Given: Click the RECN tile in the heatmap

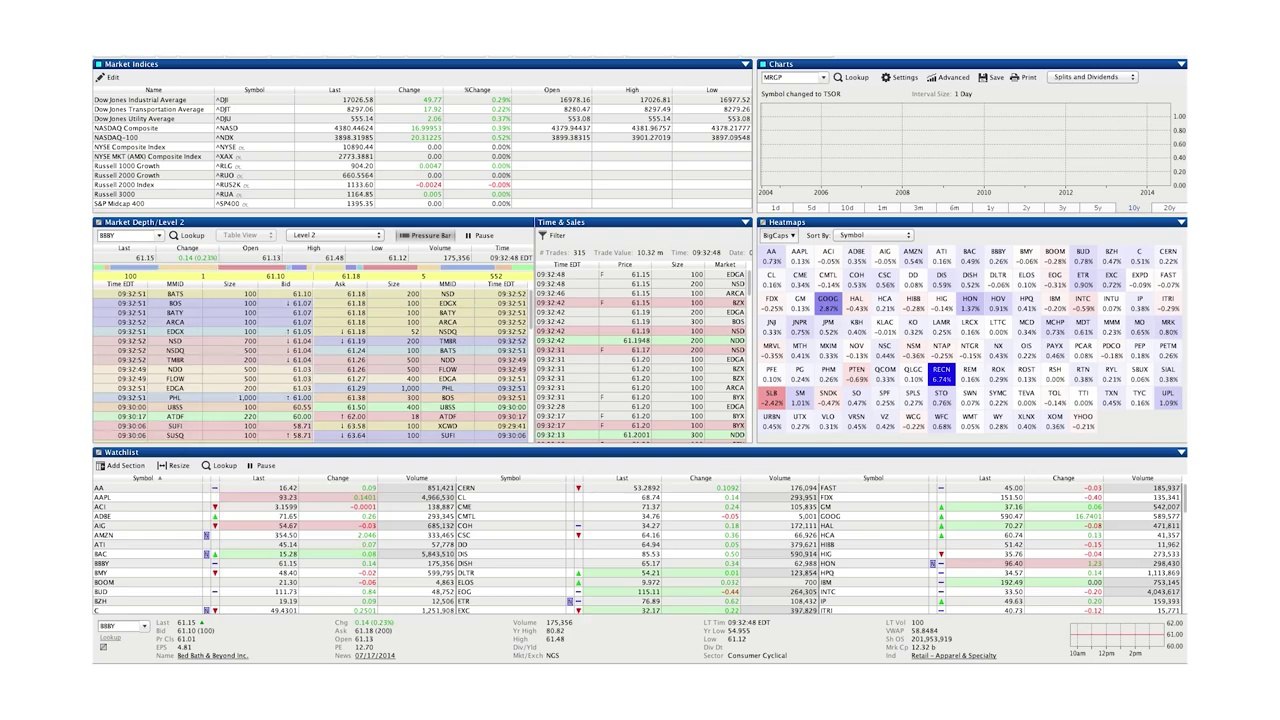Looking at the screenshot, I should 941,374.
